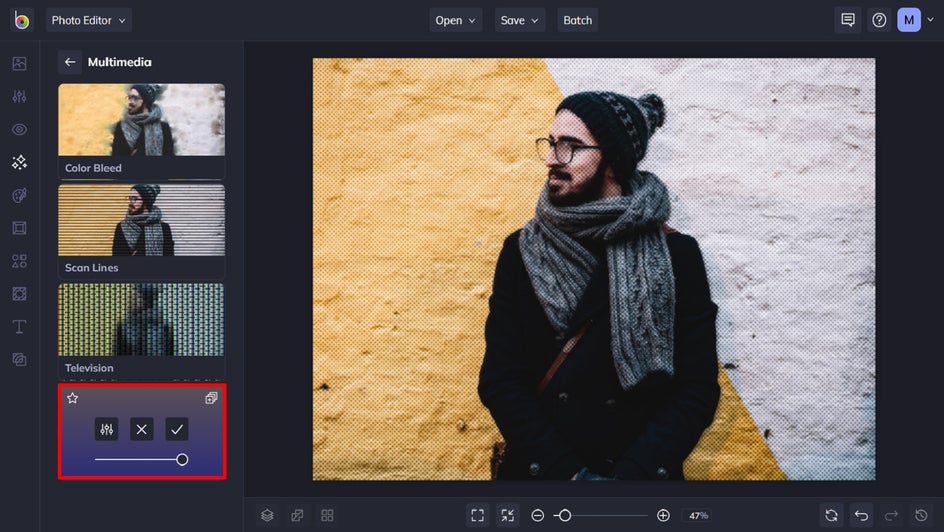Screen dimensions: 944x532
Task: Open the Touch Up eye sidebar icon
Action: 19,129
